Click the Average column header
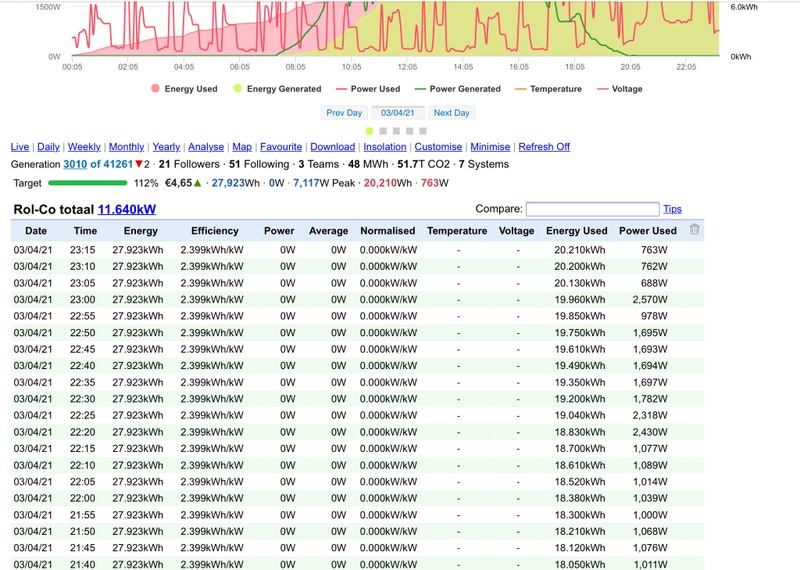Viewport: 800px width, 570px height. (329, 231)
